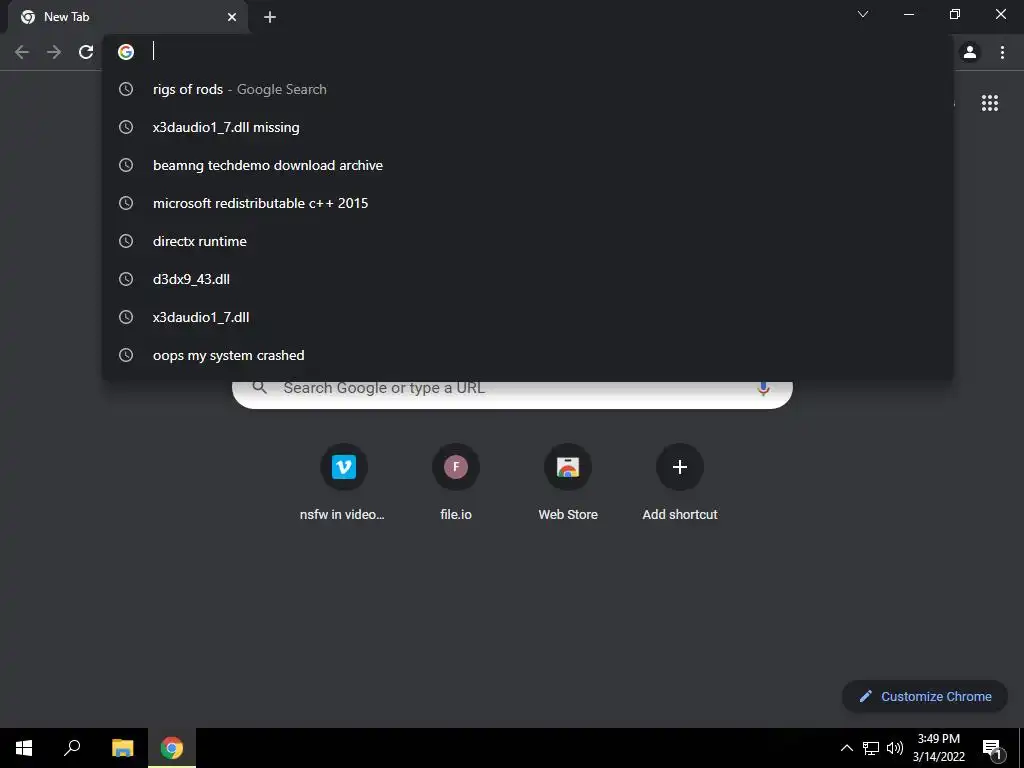Click the clock icon beside 'directx runtime'
Viewport: 1024px width, 768px height.
pyautogui.click(x=126, y=241)
